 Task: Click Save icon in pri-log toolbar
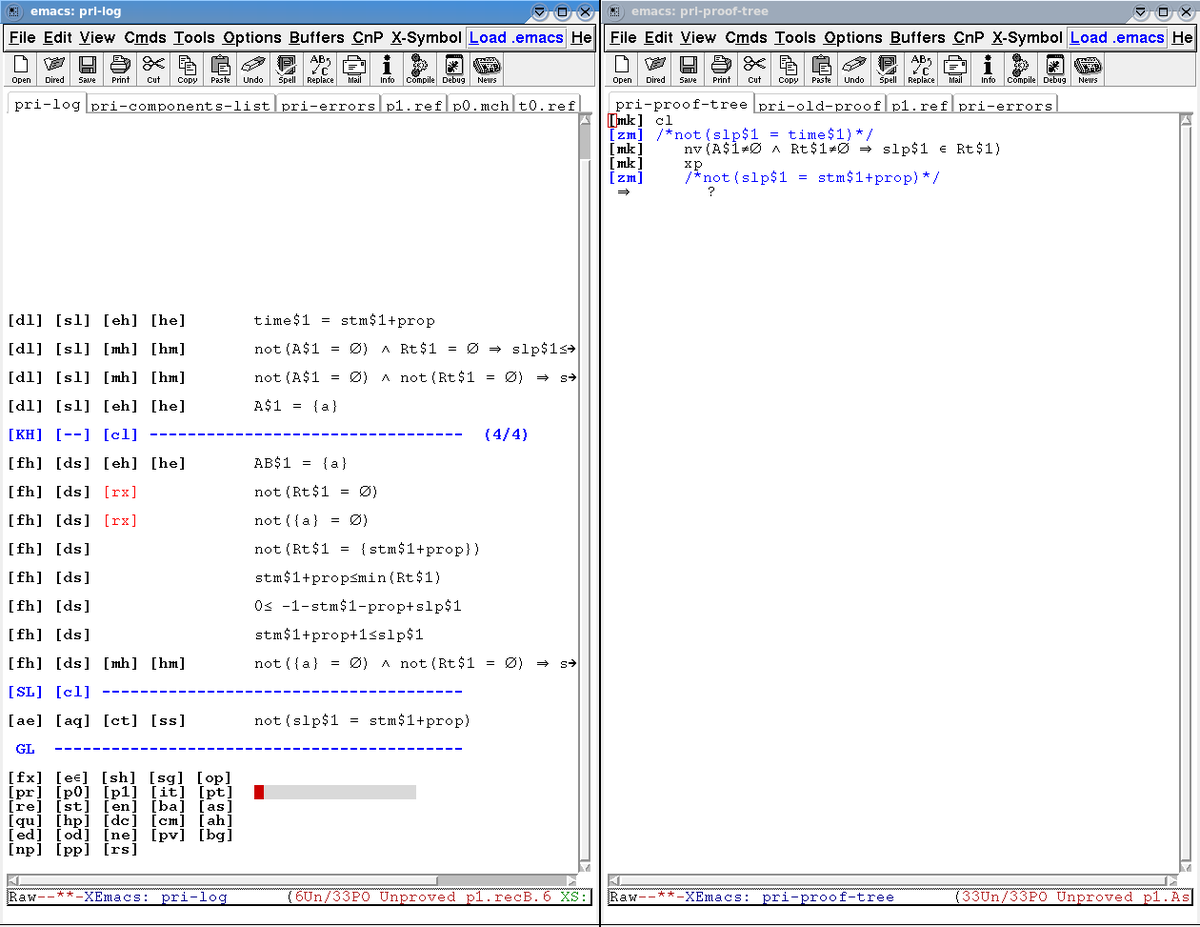tap(88, 68)
